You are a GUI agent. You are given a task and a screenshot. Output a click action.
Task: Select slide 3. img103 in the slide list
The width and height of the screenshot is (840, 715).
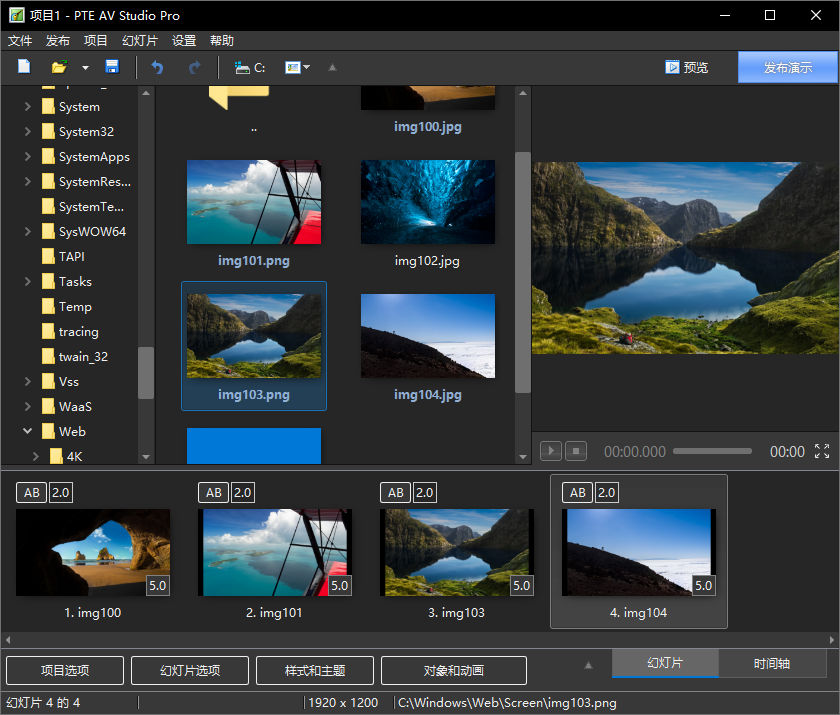(x=457, y=552)
